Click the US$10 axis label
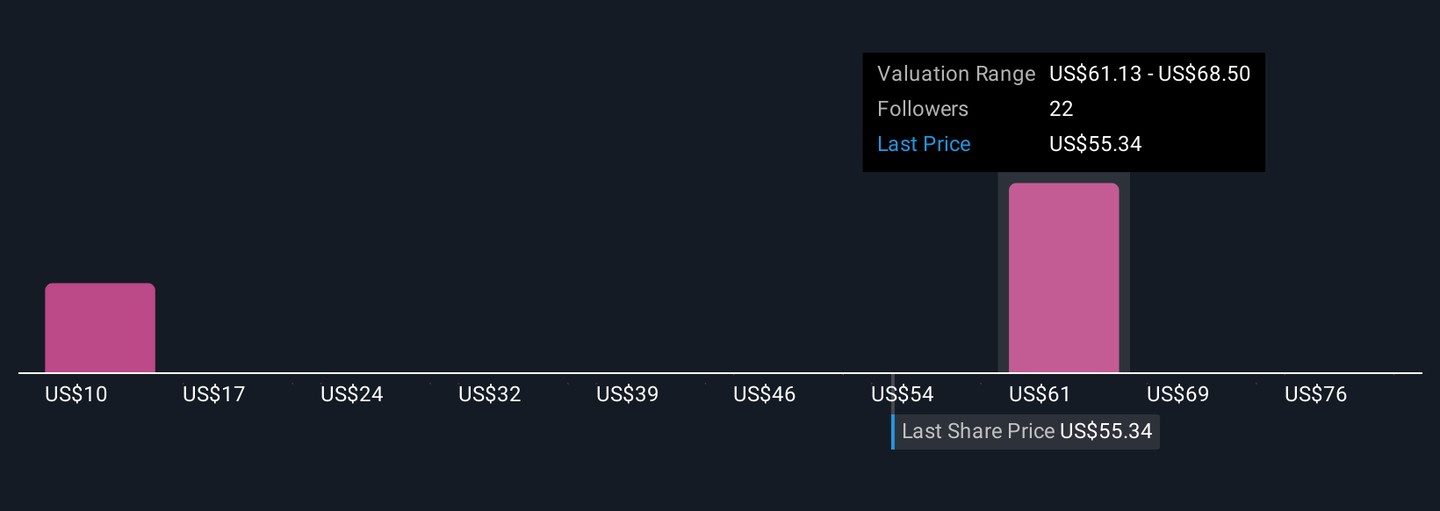The image size is (1440, 511). [76, 395]
